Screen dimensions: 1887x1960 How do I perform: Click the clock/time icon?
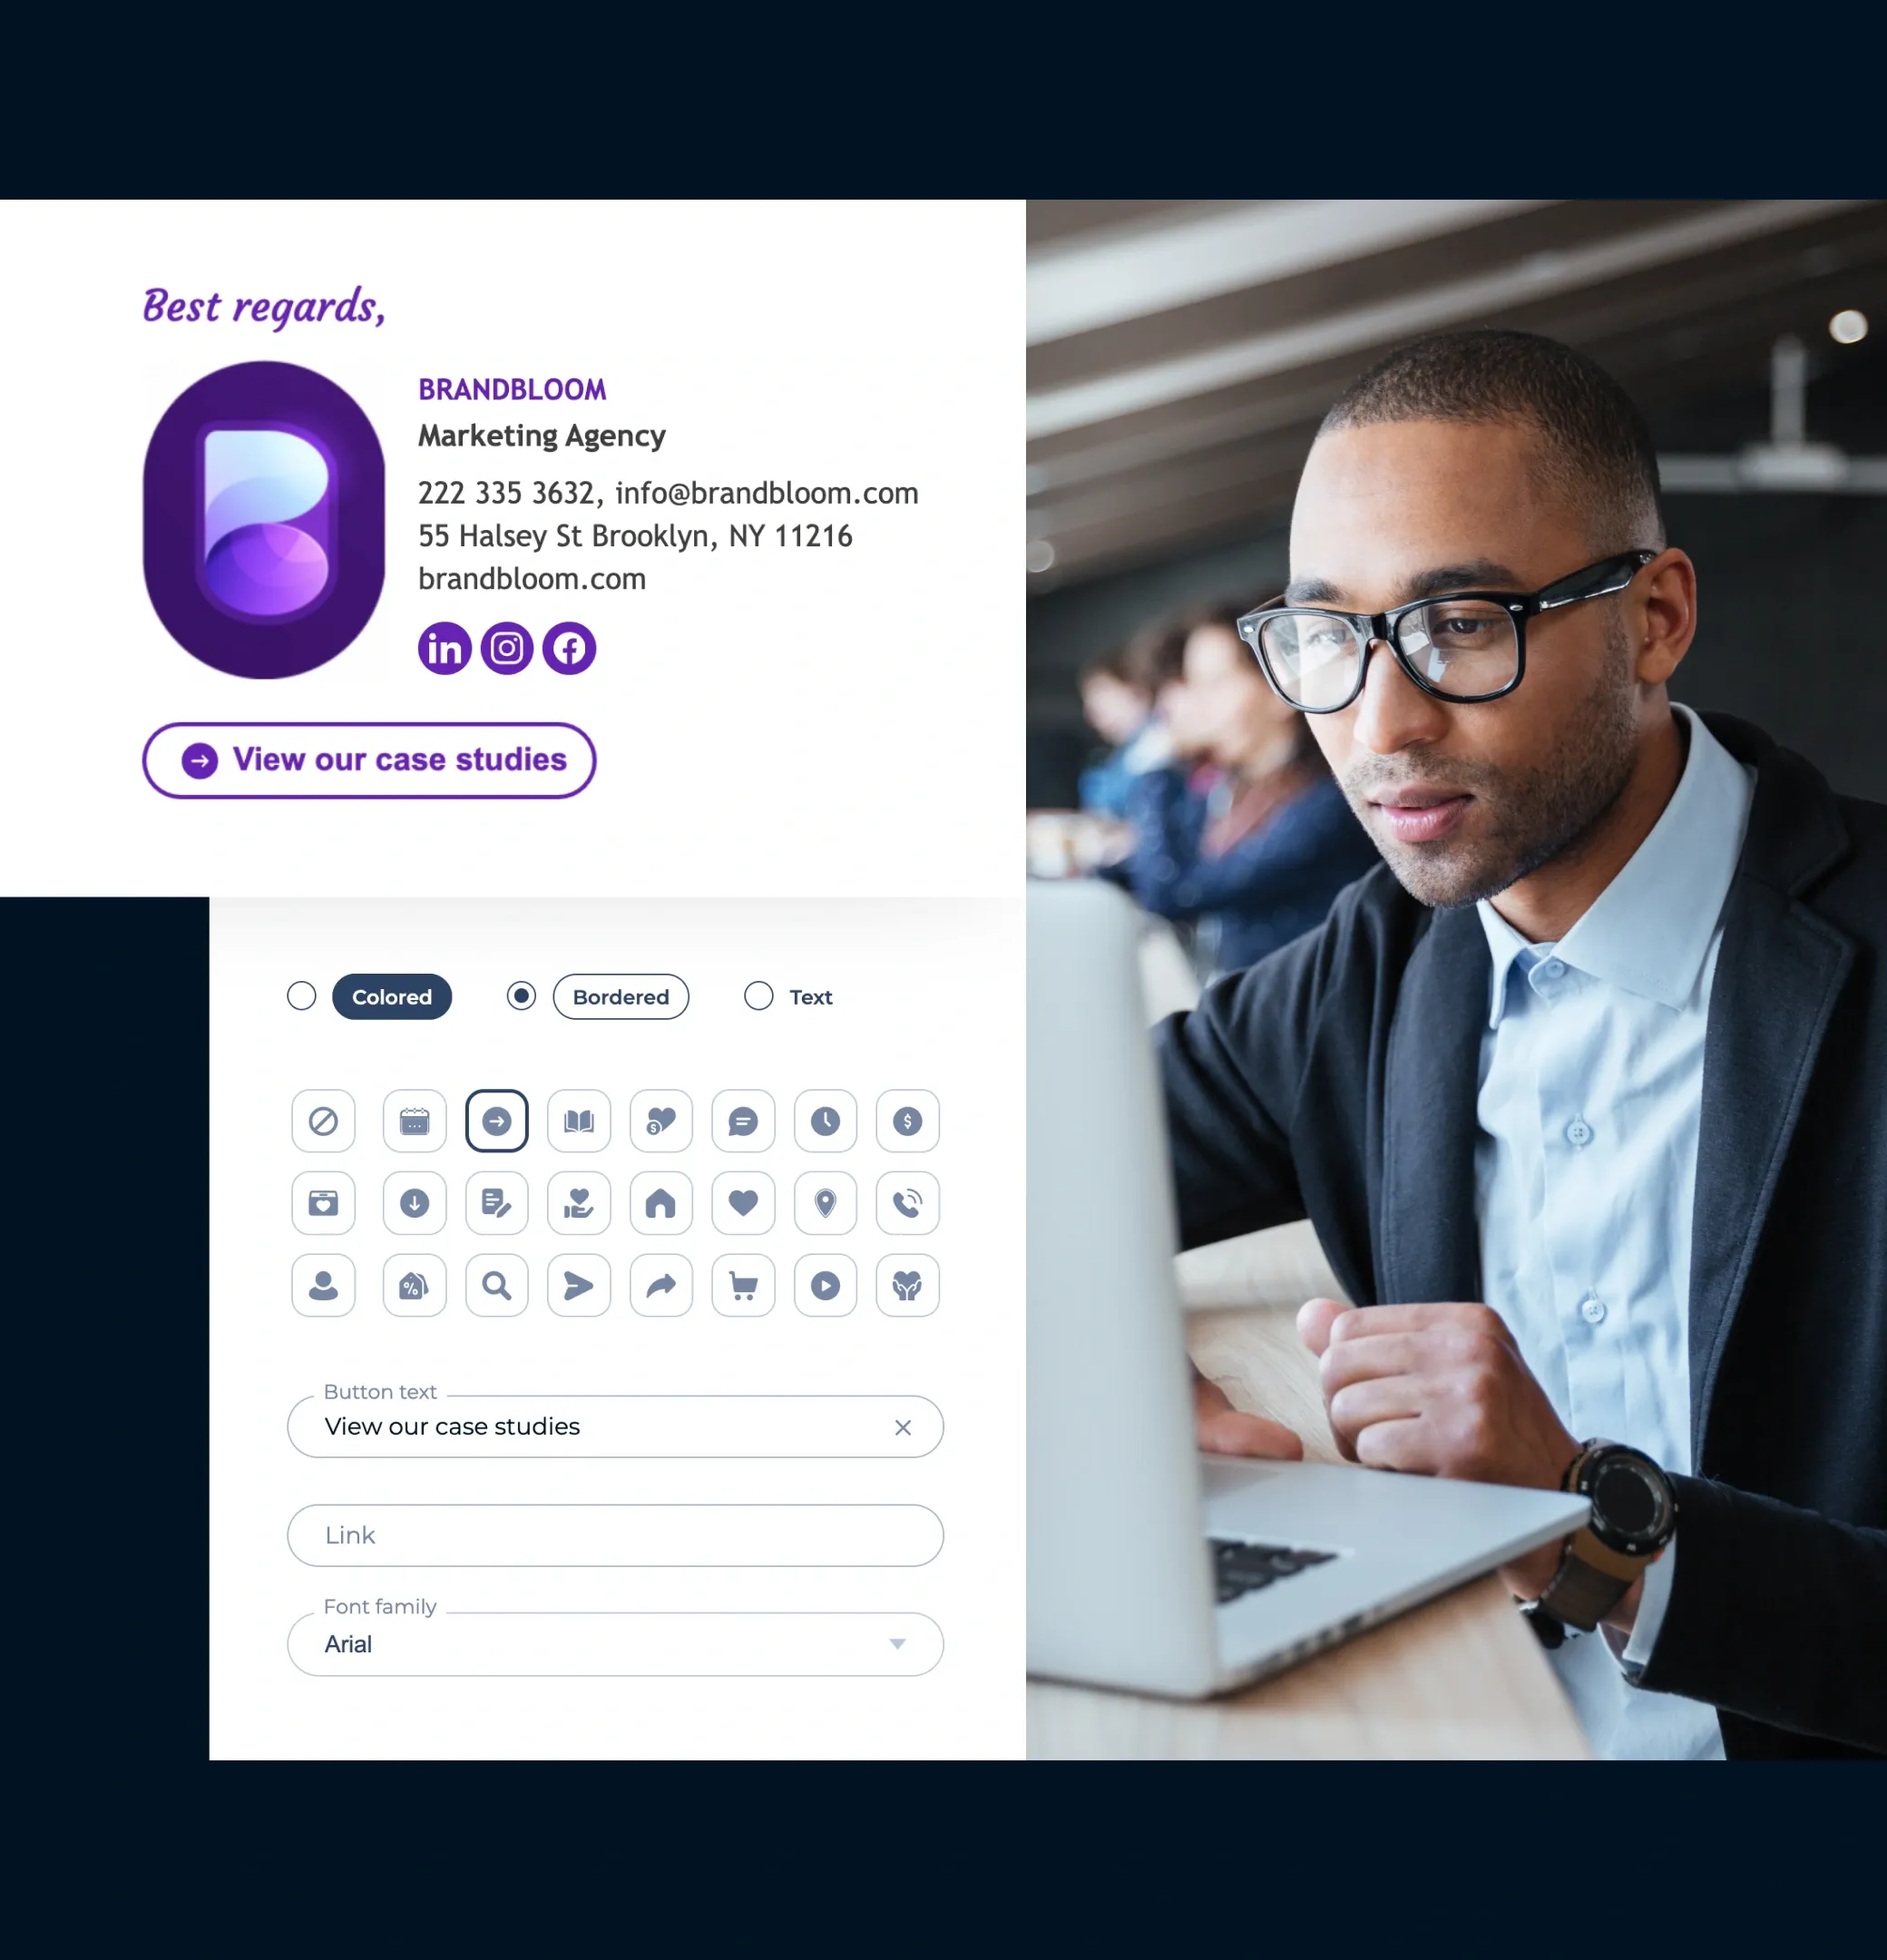822,1120
